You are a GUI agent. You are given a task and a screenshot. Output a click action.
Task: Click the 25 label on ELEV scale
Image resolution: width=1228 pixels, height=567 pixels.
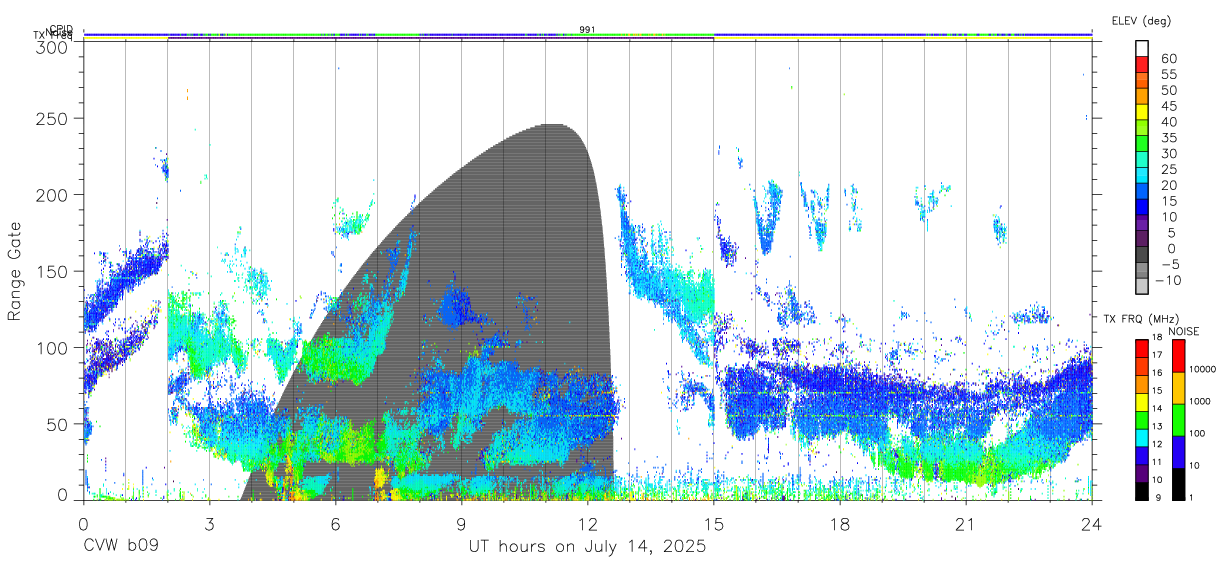(x=1168, y=169)
